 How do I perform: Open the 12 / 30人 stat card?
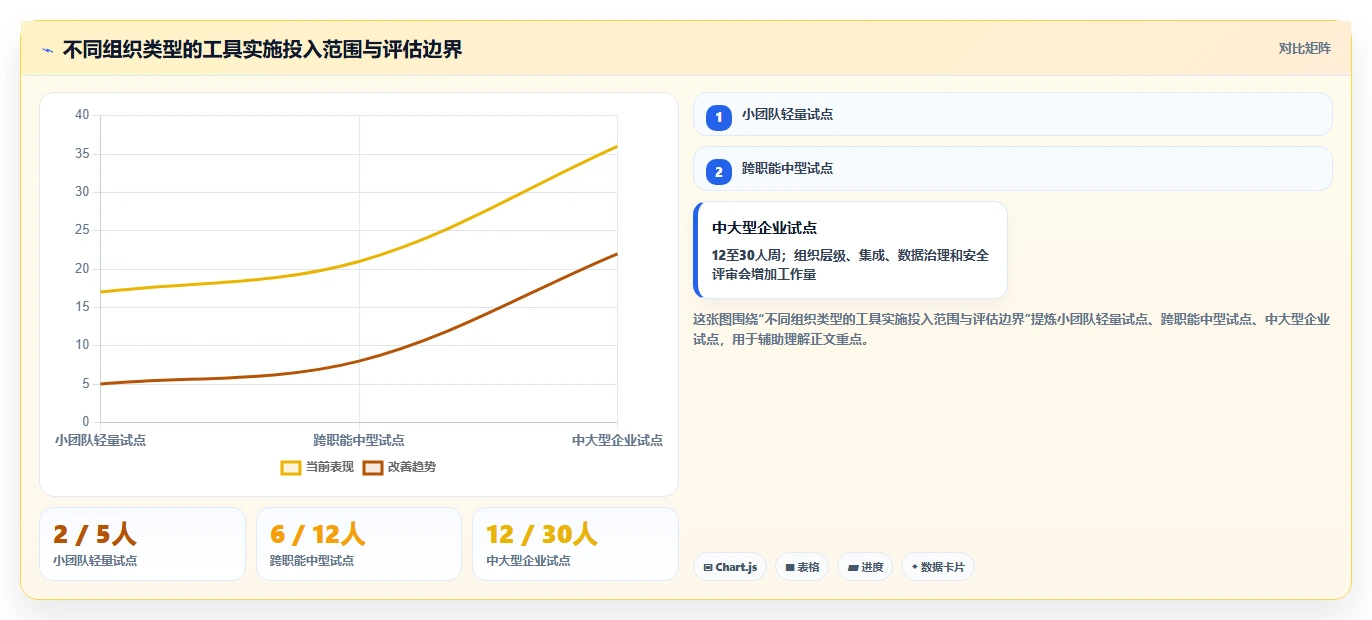(x=575, y=544)
